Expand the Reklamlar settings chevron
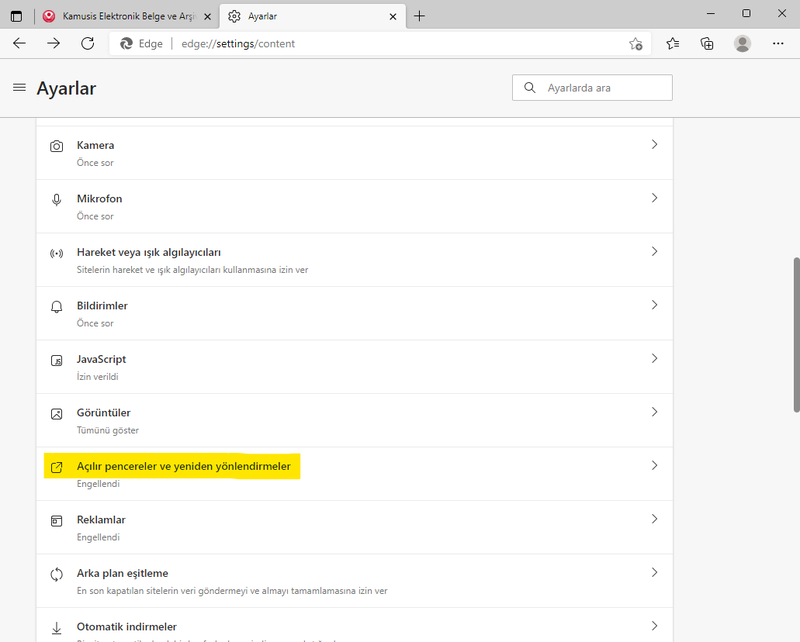Image resolution: width=800 pixels, height=642 pixels. click(x=655, y=520)
